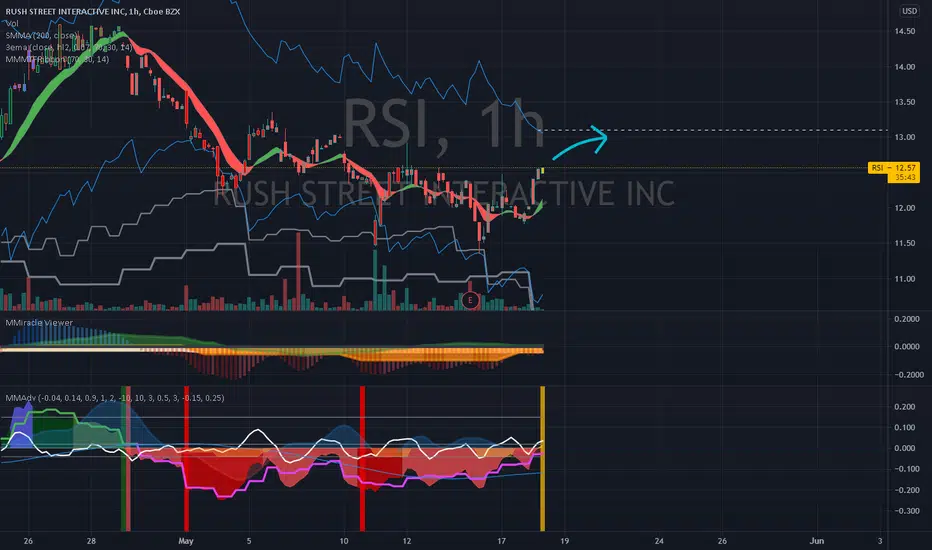932x550 pixels.
Task: Click the MMMTFribbon (70, 30, 14) legend
Action: [57, 59]
